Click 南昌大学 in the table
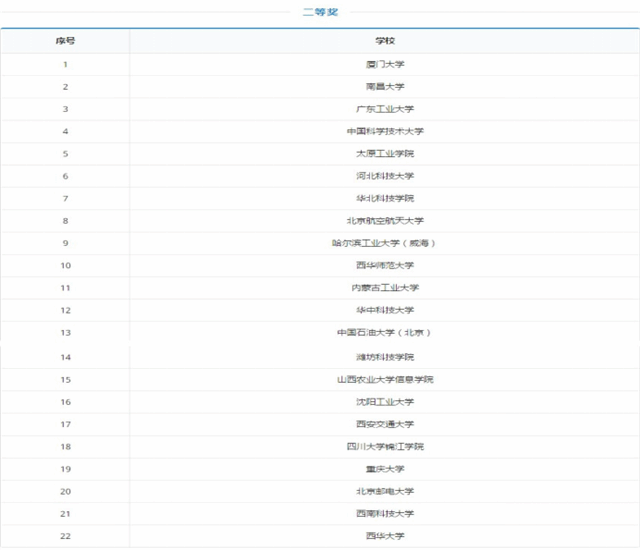The image size is (640, 550). [385, 86]
